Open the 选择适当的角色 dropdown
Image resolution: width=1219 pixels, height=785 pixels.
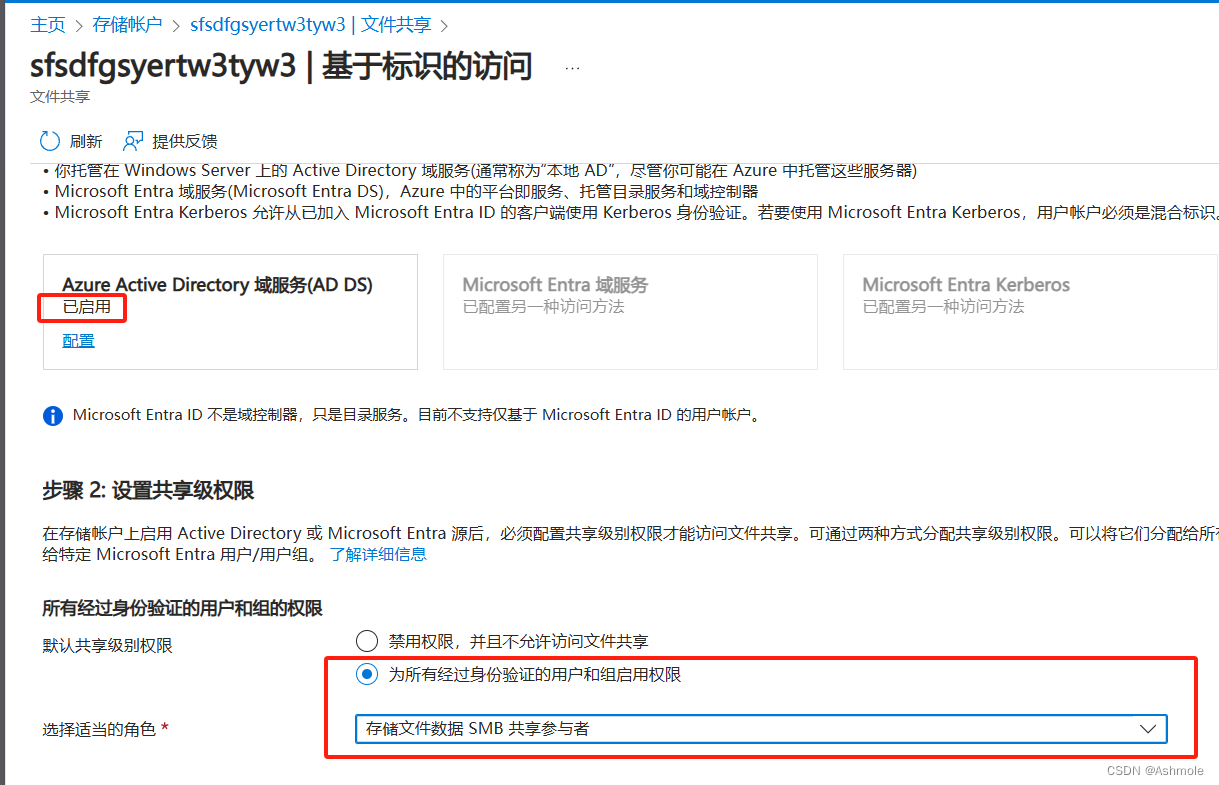[761, 728]
